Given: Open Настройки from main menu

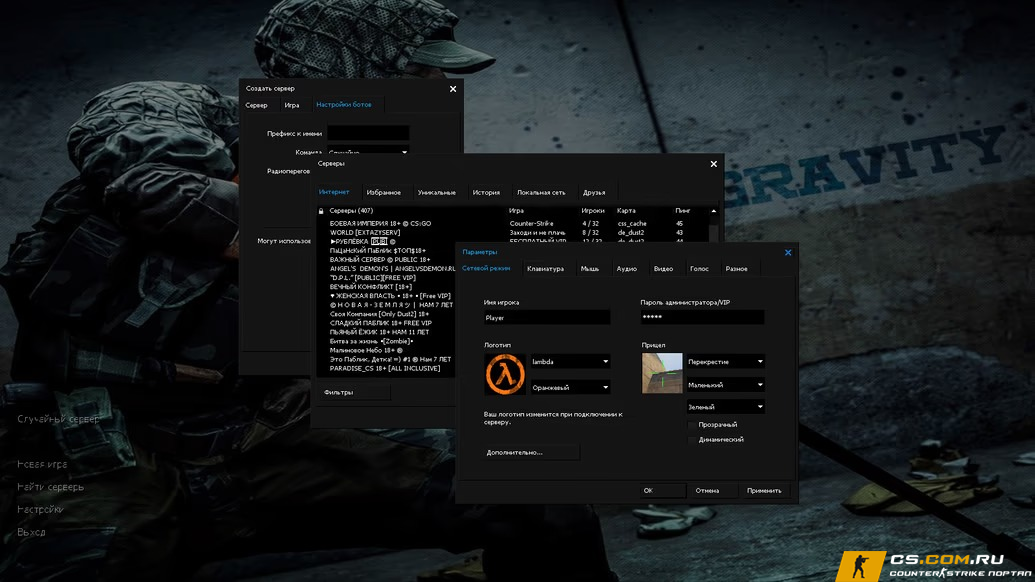Looking at the screenshot, I should tap(40, 509).
